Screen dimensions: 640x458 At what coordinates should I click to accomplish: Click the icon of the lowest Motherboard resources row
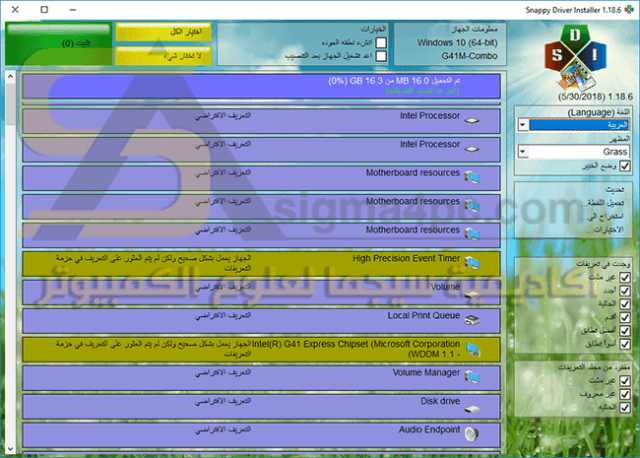click(x=472, y=234)
